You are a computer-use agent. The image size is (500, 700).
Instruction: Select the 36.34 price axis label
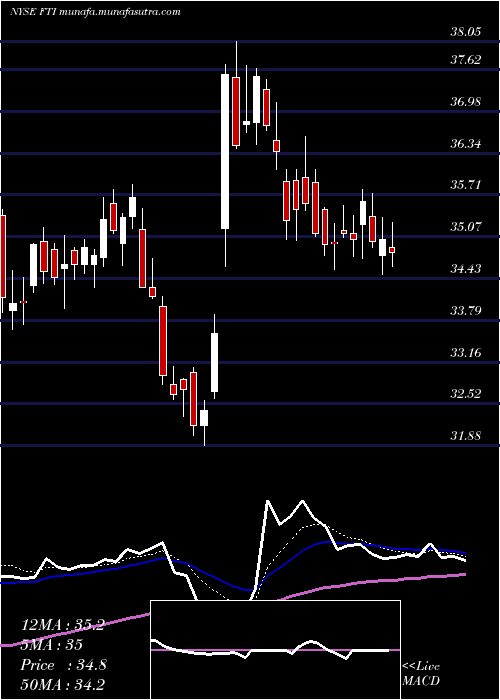coord(466,144)
